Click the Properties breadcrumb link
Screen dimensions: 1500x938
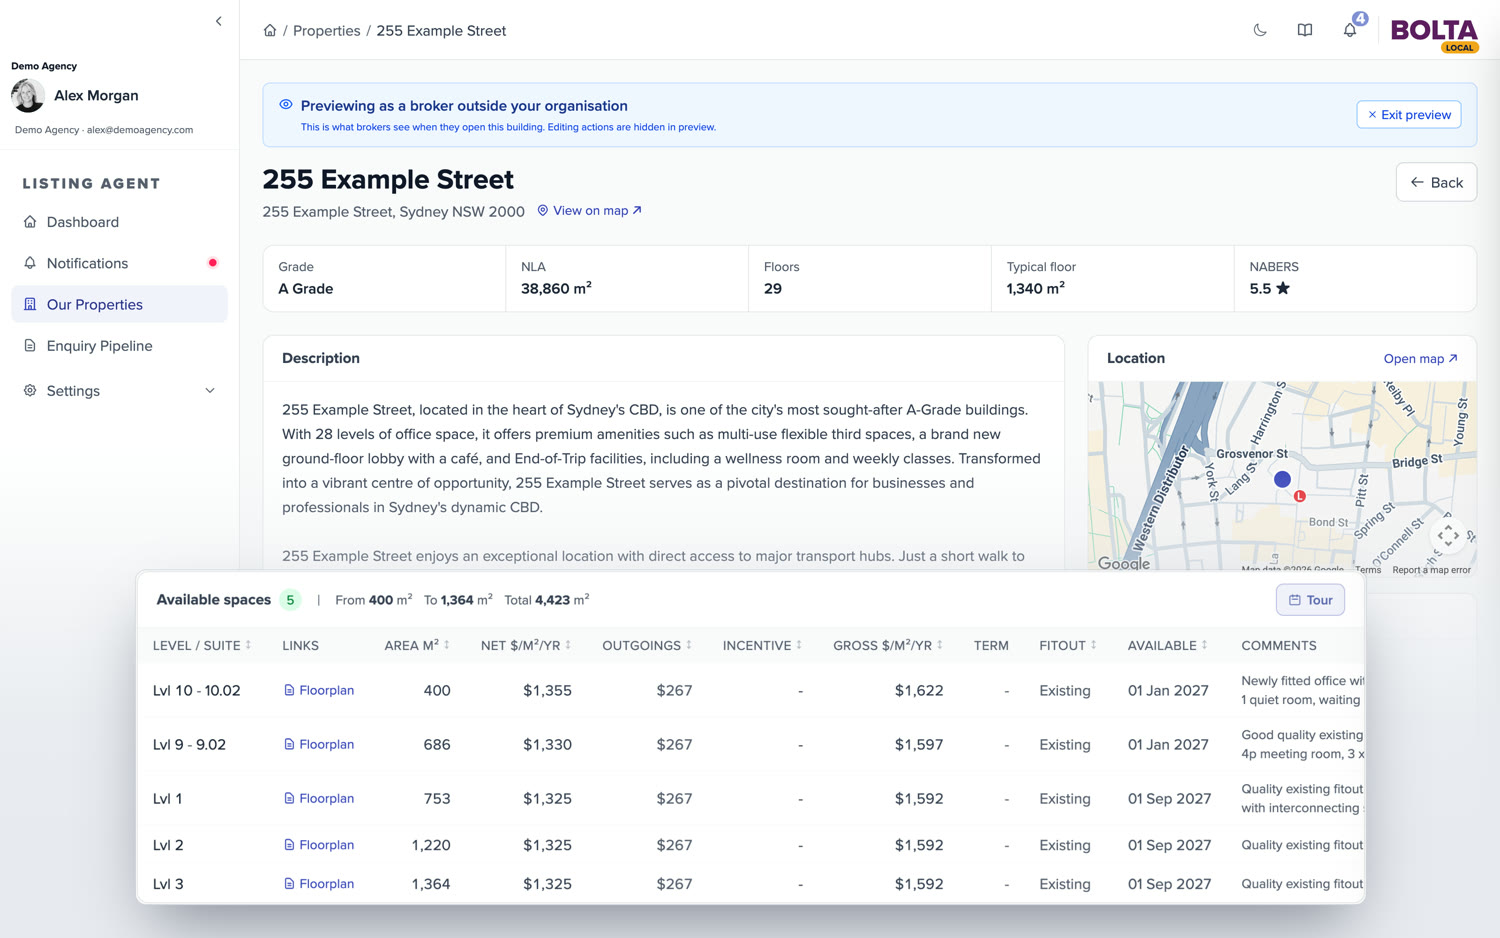[326, 31]
